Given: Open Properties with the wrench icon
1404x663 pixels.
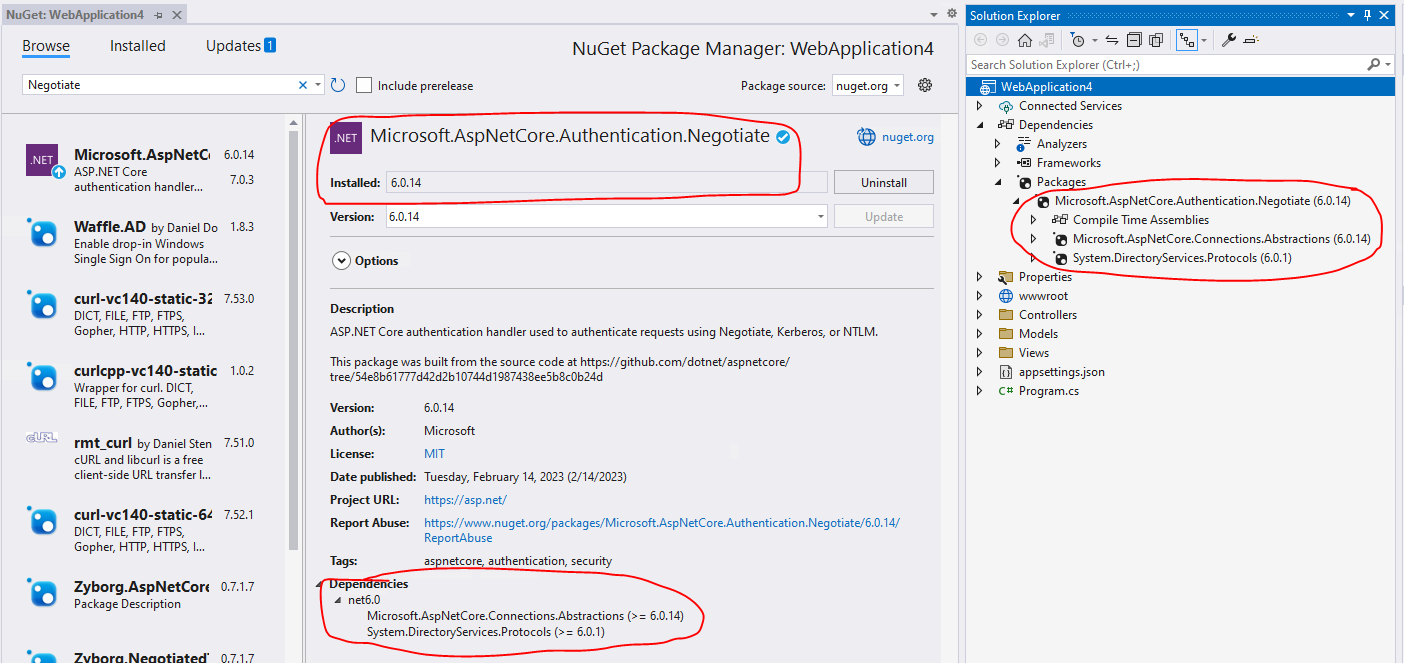Looking at the screenshot, I should click(x=1229, y=40).
